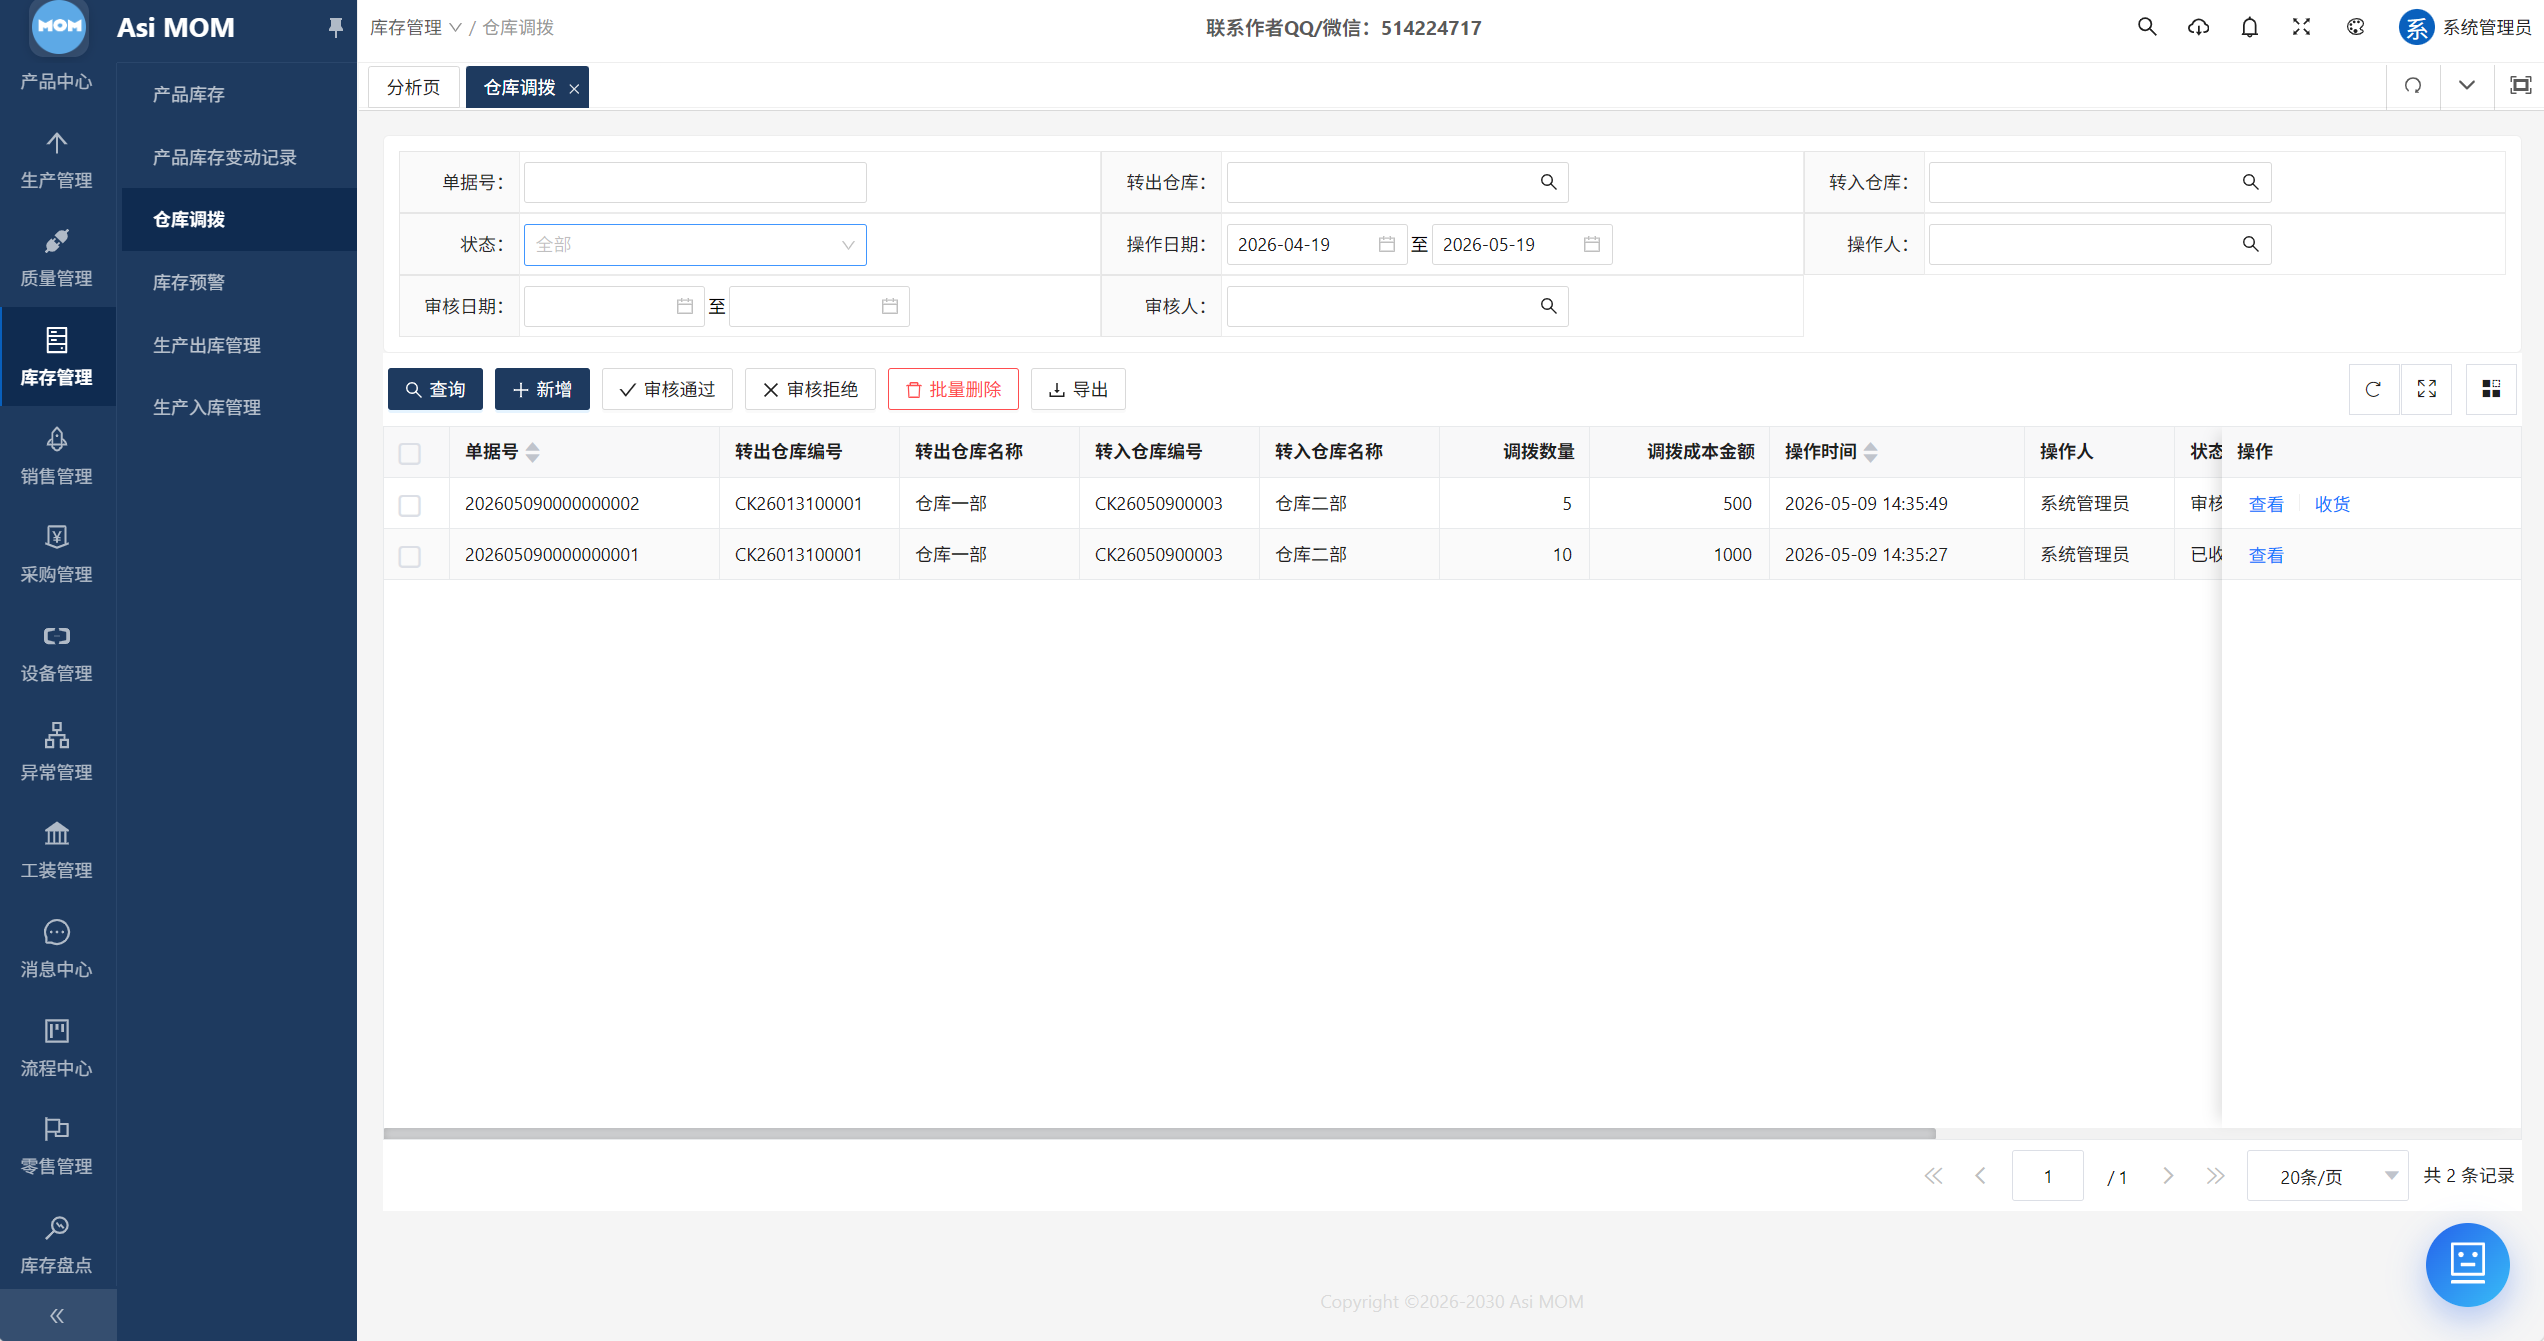Open the global search magnifier icon

pyautogui.click(x=2147, y=27)
